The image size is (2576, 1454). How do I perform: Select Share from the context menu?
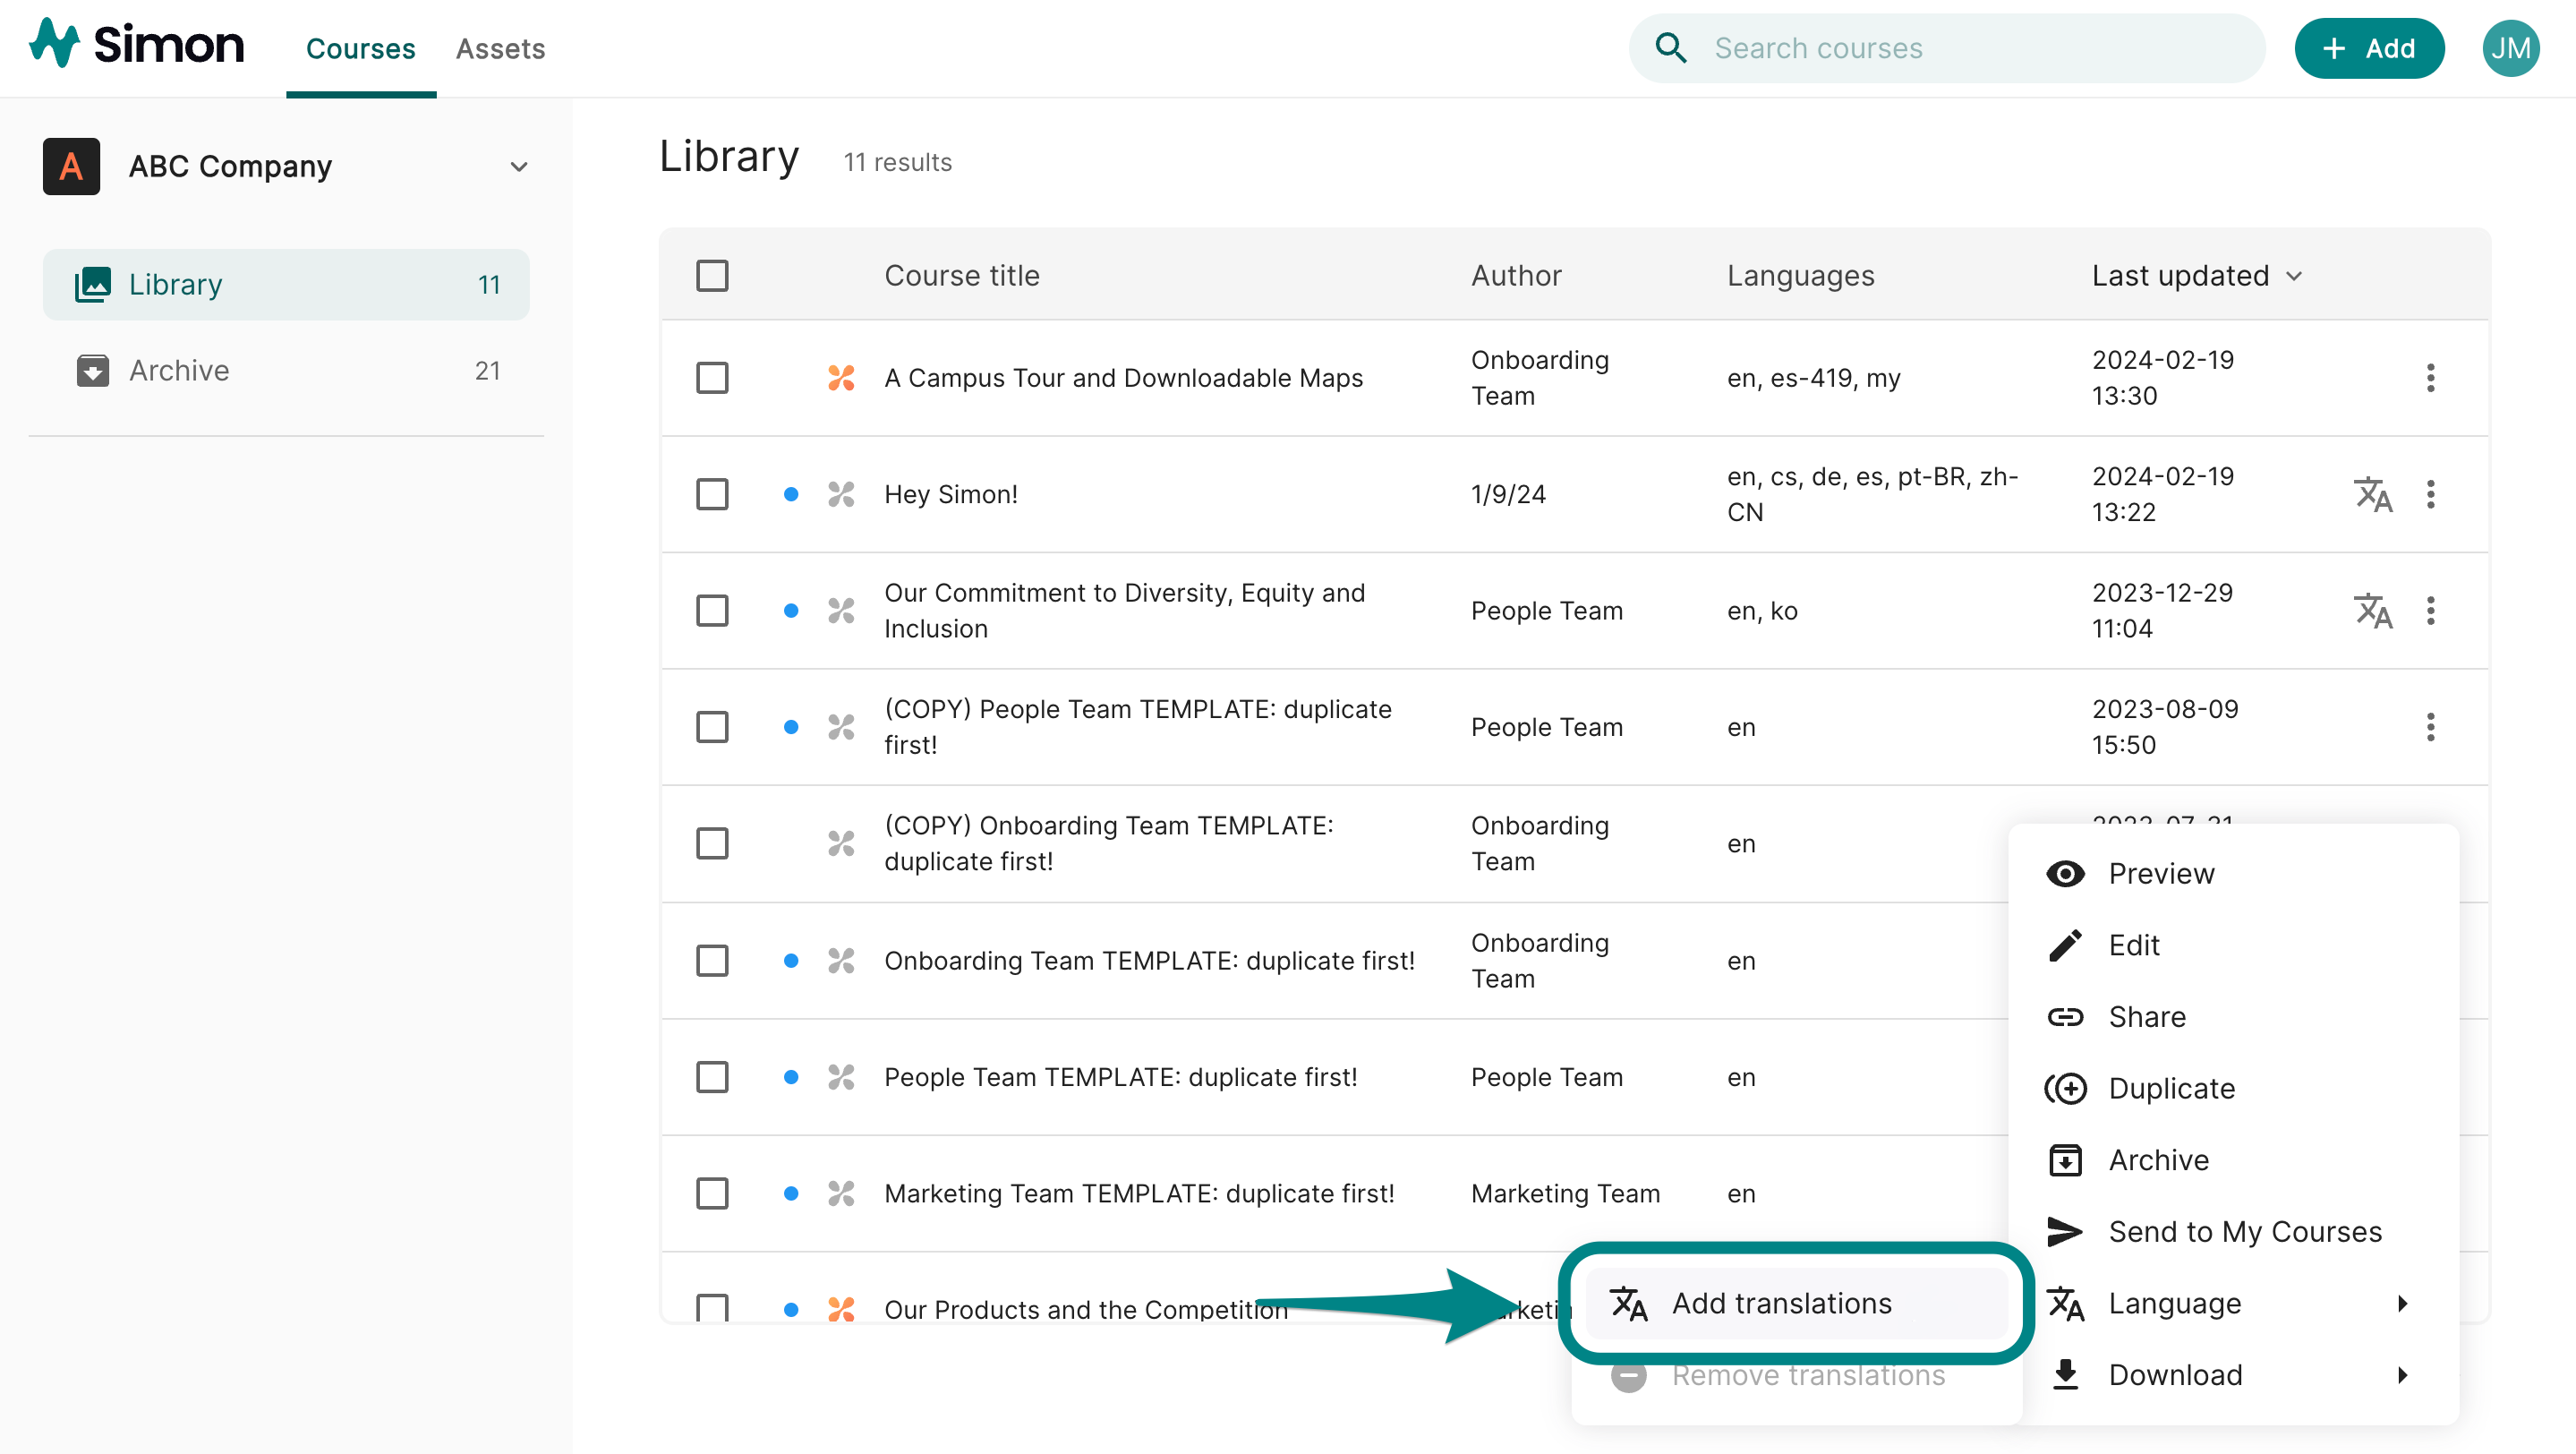[x=2233, y=1017]
